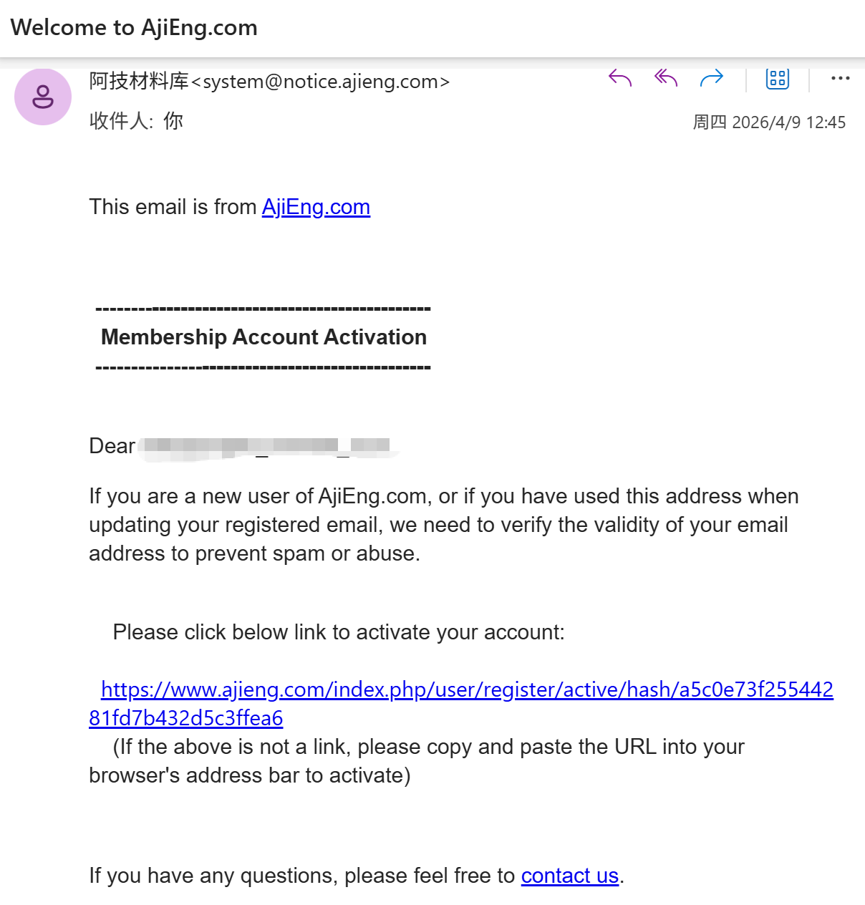Open the apps grid icon
865x905 pixels.
tap(777, 78)
